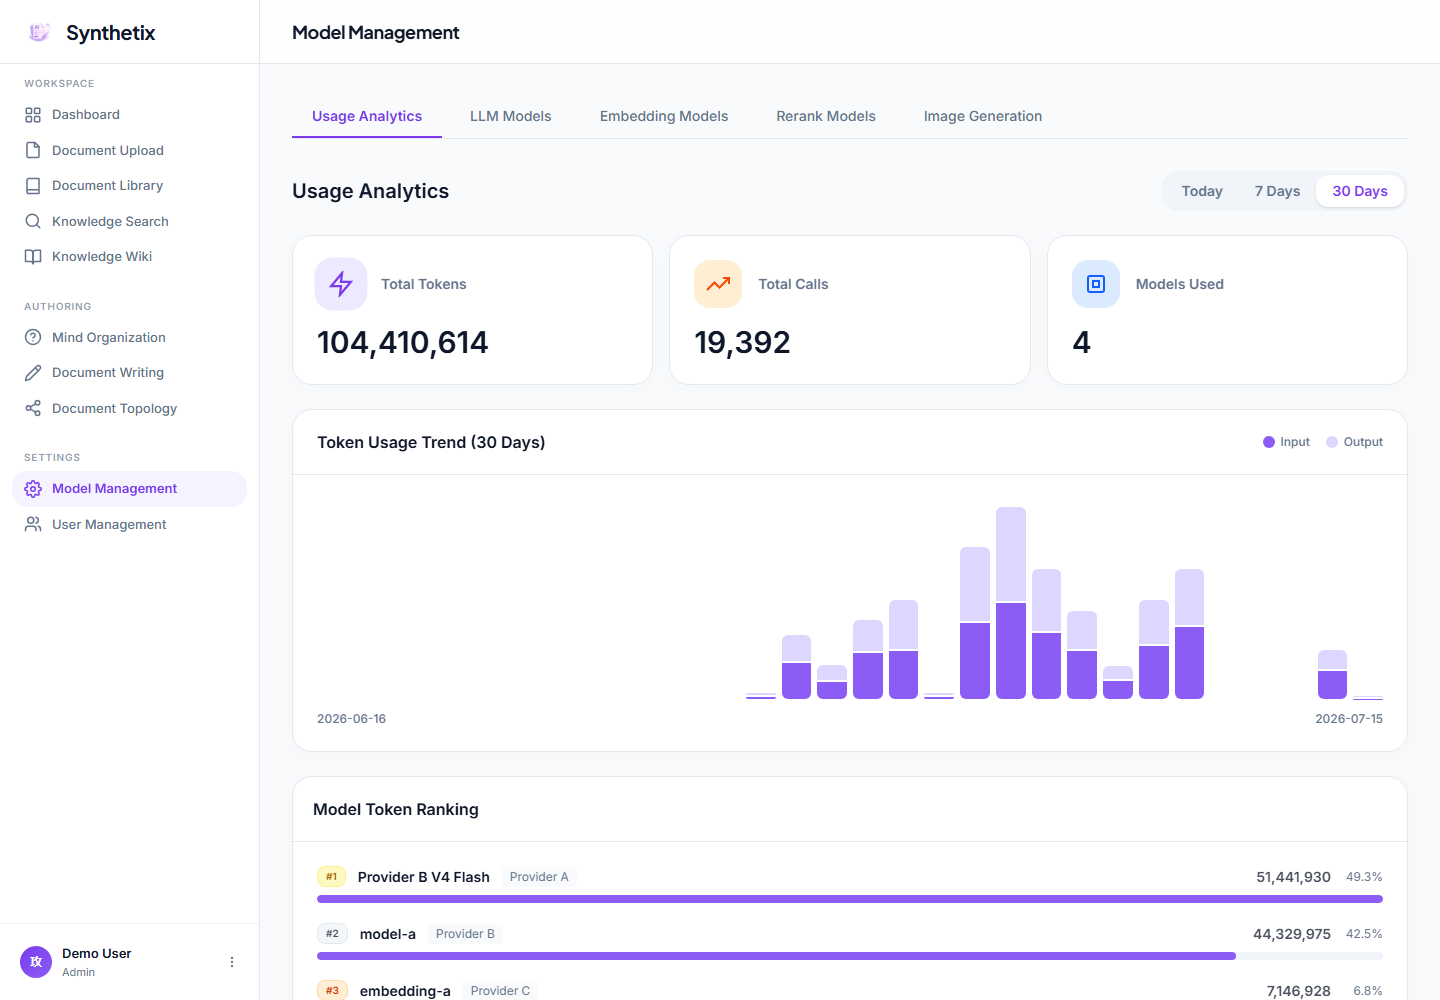Image resolution: width=1440 pixels, height=1000 pixels.
Task: Open User Management settings
Action: (129, 524)
